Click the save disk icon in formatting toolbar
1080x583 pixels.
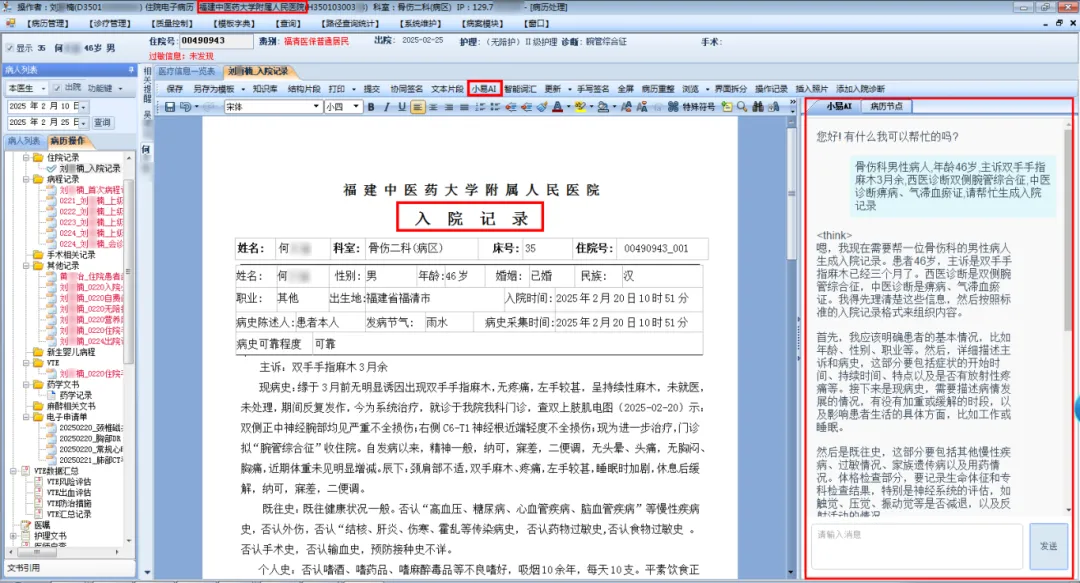(x=169, y=107)
